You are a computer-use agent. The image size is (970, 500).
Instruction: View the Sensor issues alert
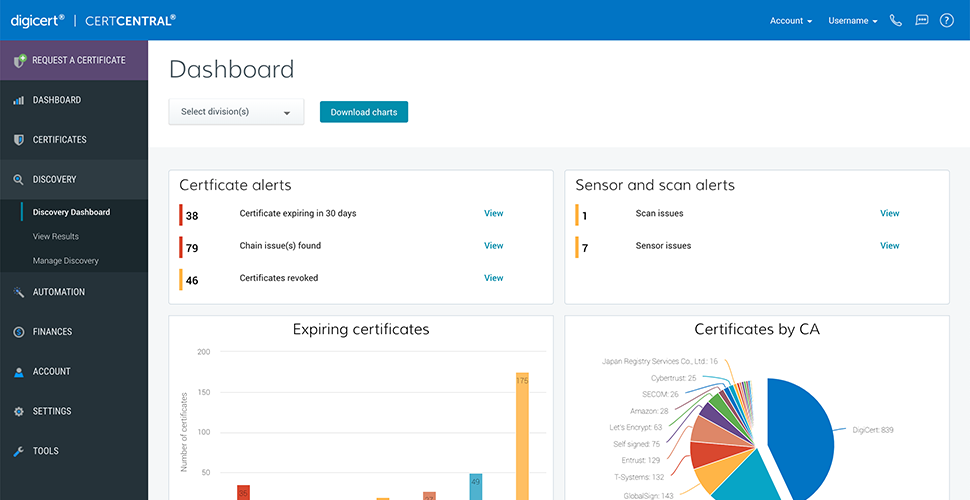click(889, 245)
